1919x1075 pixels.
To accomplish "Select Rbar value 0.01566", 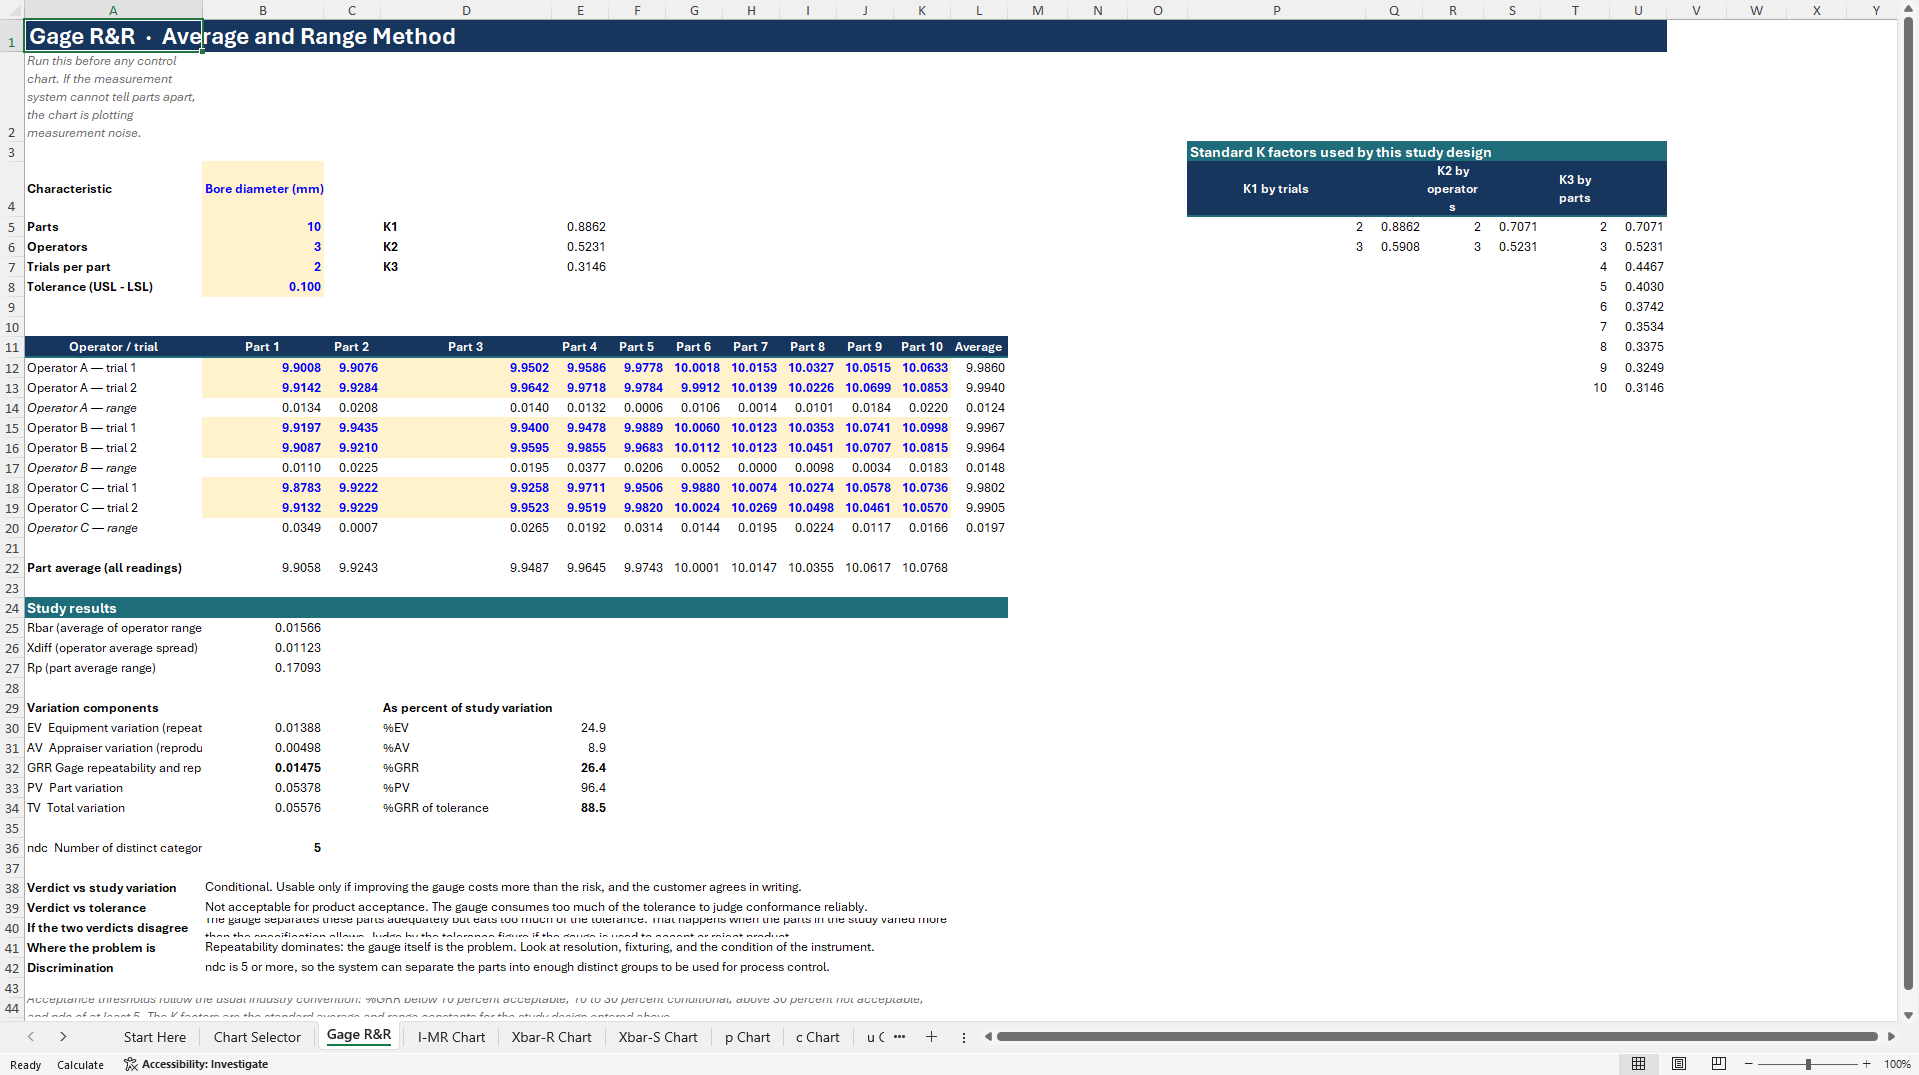I will pyautogui.click(x=263, y=628).
